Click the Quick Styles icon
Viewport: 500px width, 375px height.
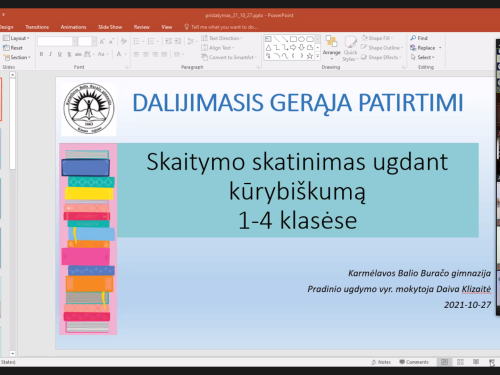pyautogui.click(x=350, y=48)
